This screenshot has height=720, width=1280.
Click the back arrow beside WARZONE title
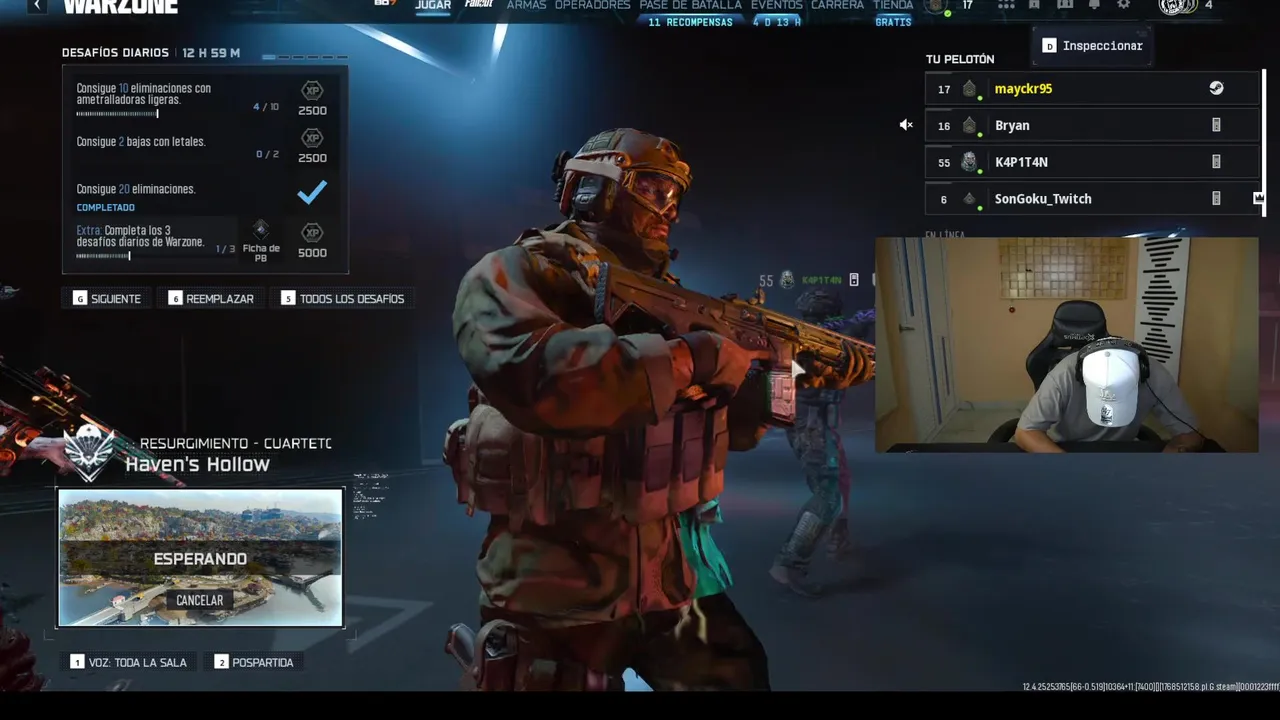(x=37, y=5)
